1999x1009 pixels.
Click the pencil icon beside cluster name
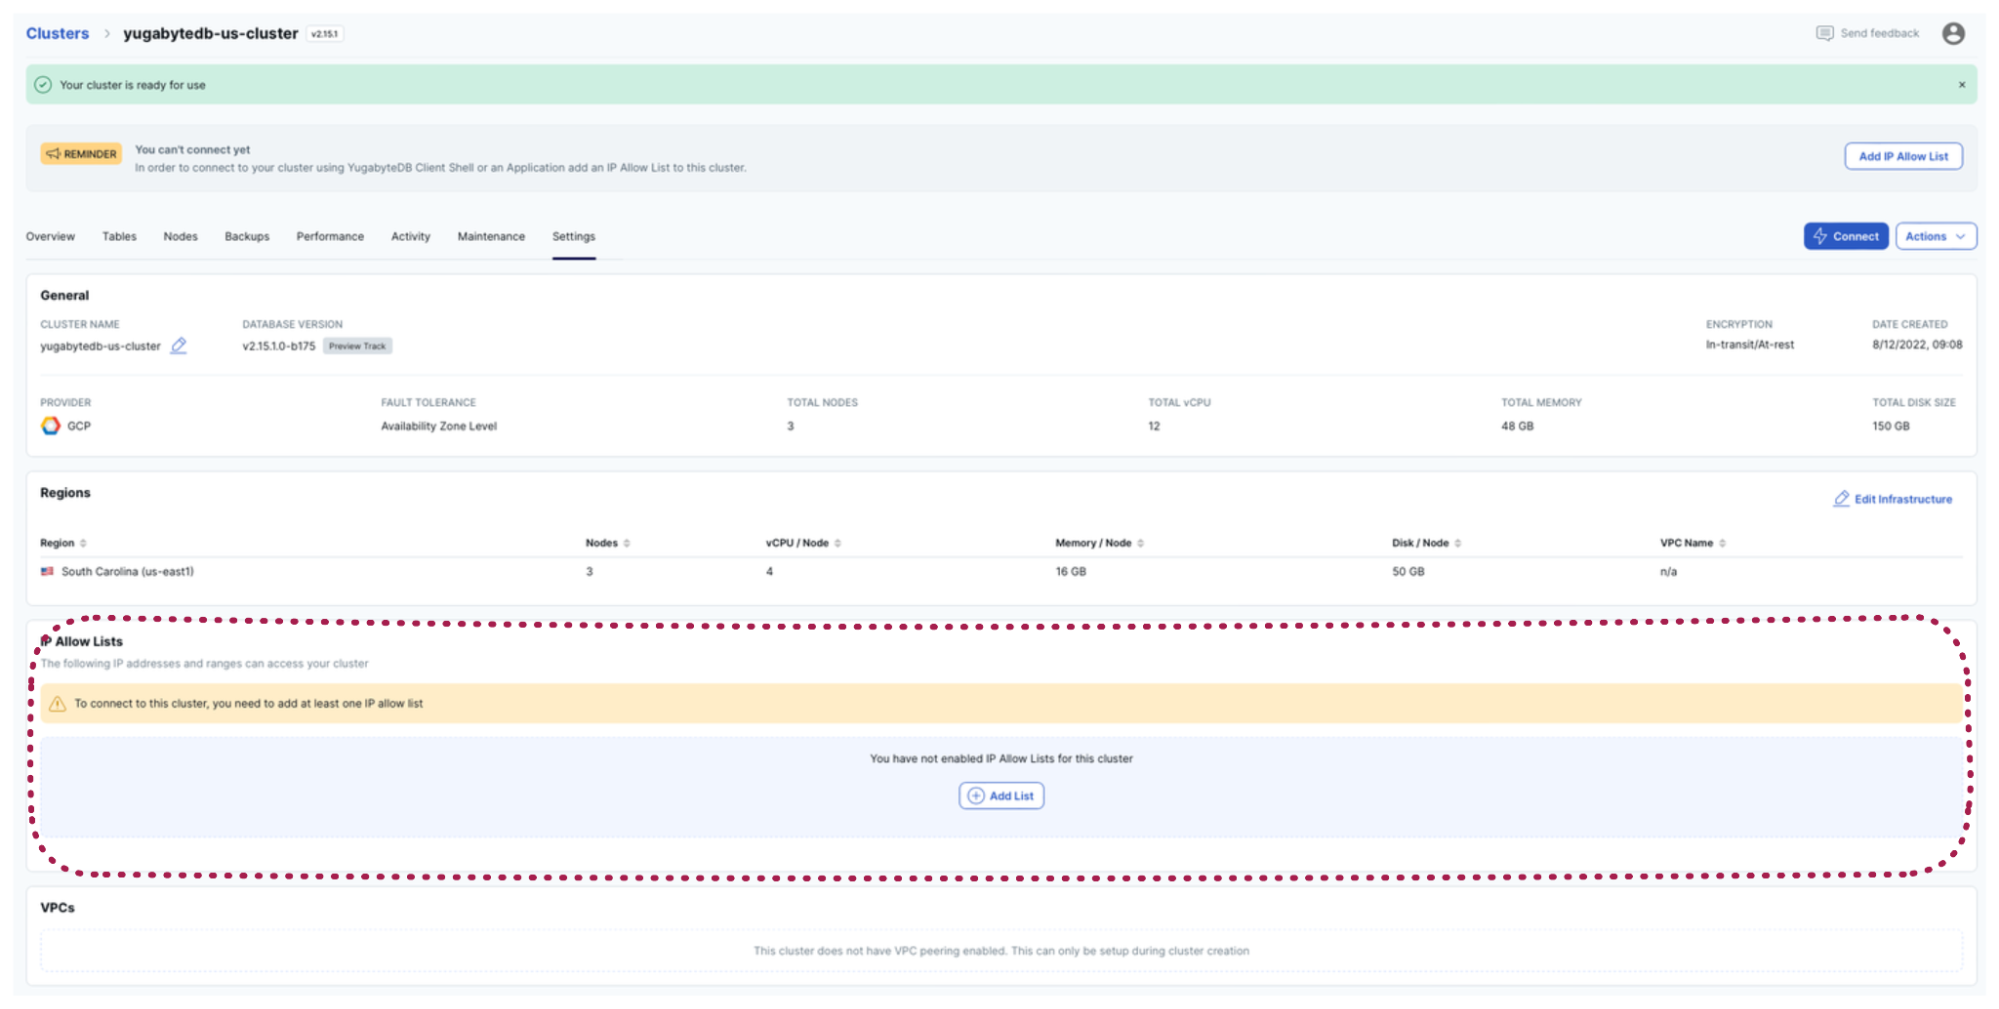pyautogui.click(x=178, y=345)
